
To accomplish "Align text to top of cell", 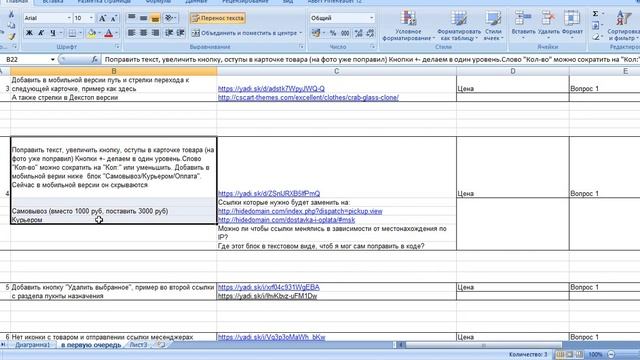I will (131, 18).
